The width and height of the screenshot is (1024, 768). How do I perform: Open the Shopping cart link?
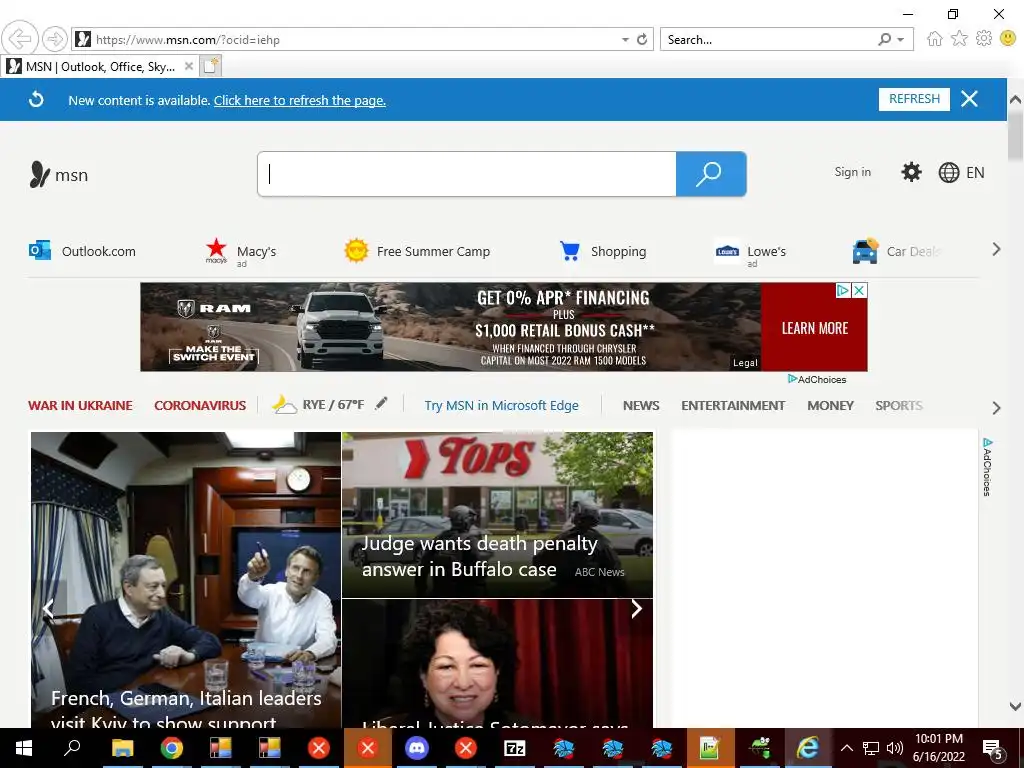[x=603, y=251]
